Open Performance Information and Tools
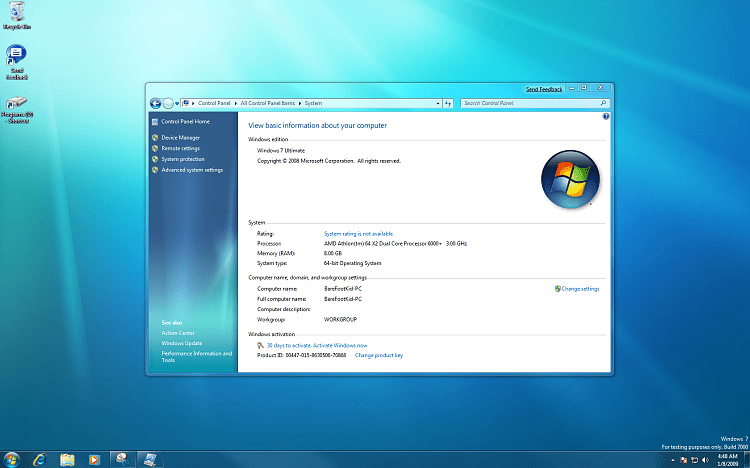The height and width of the screenshot is (468, 750). 197,357
